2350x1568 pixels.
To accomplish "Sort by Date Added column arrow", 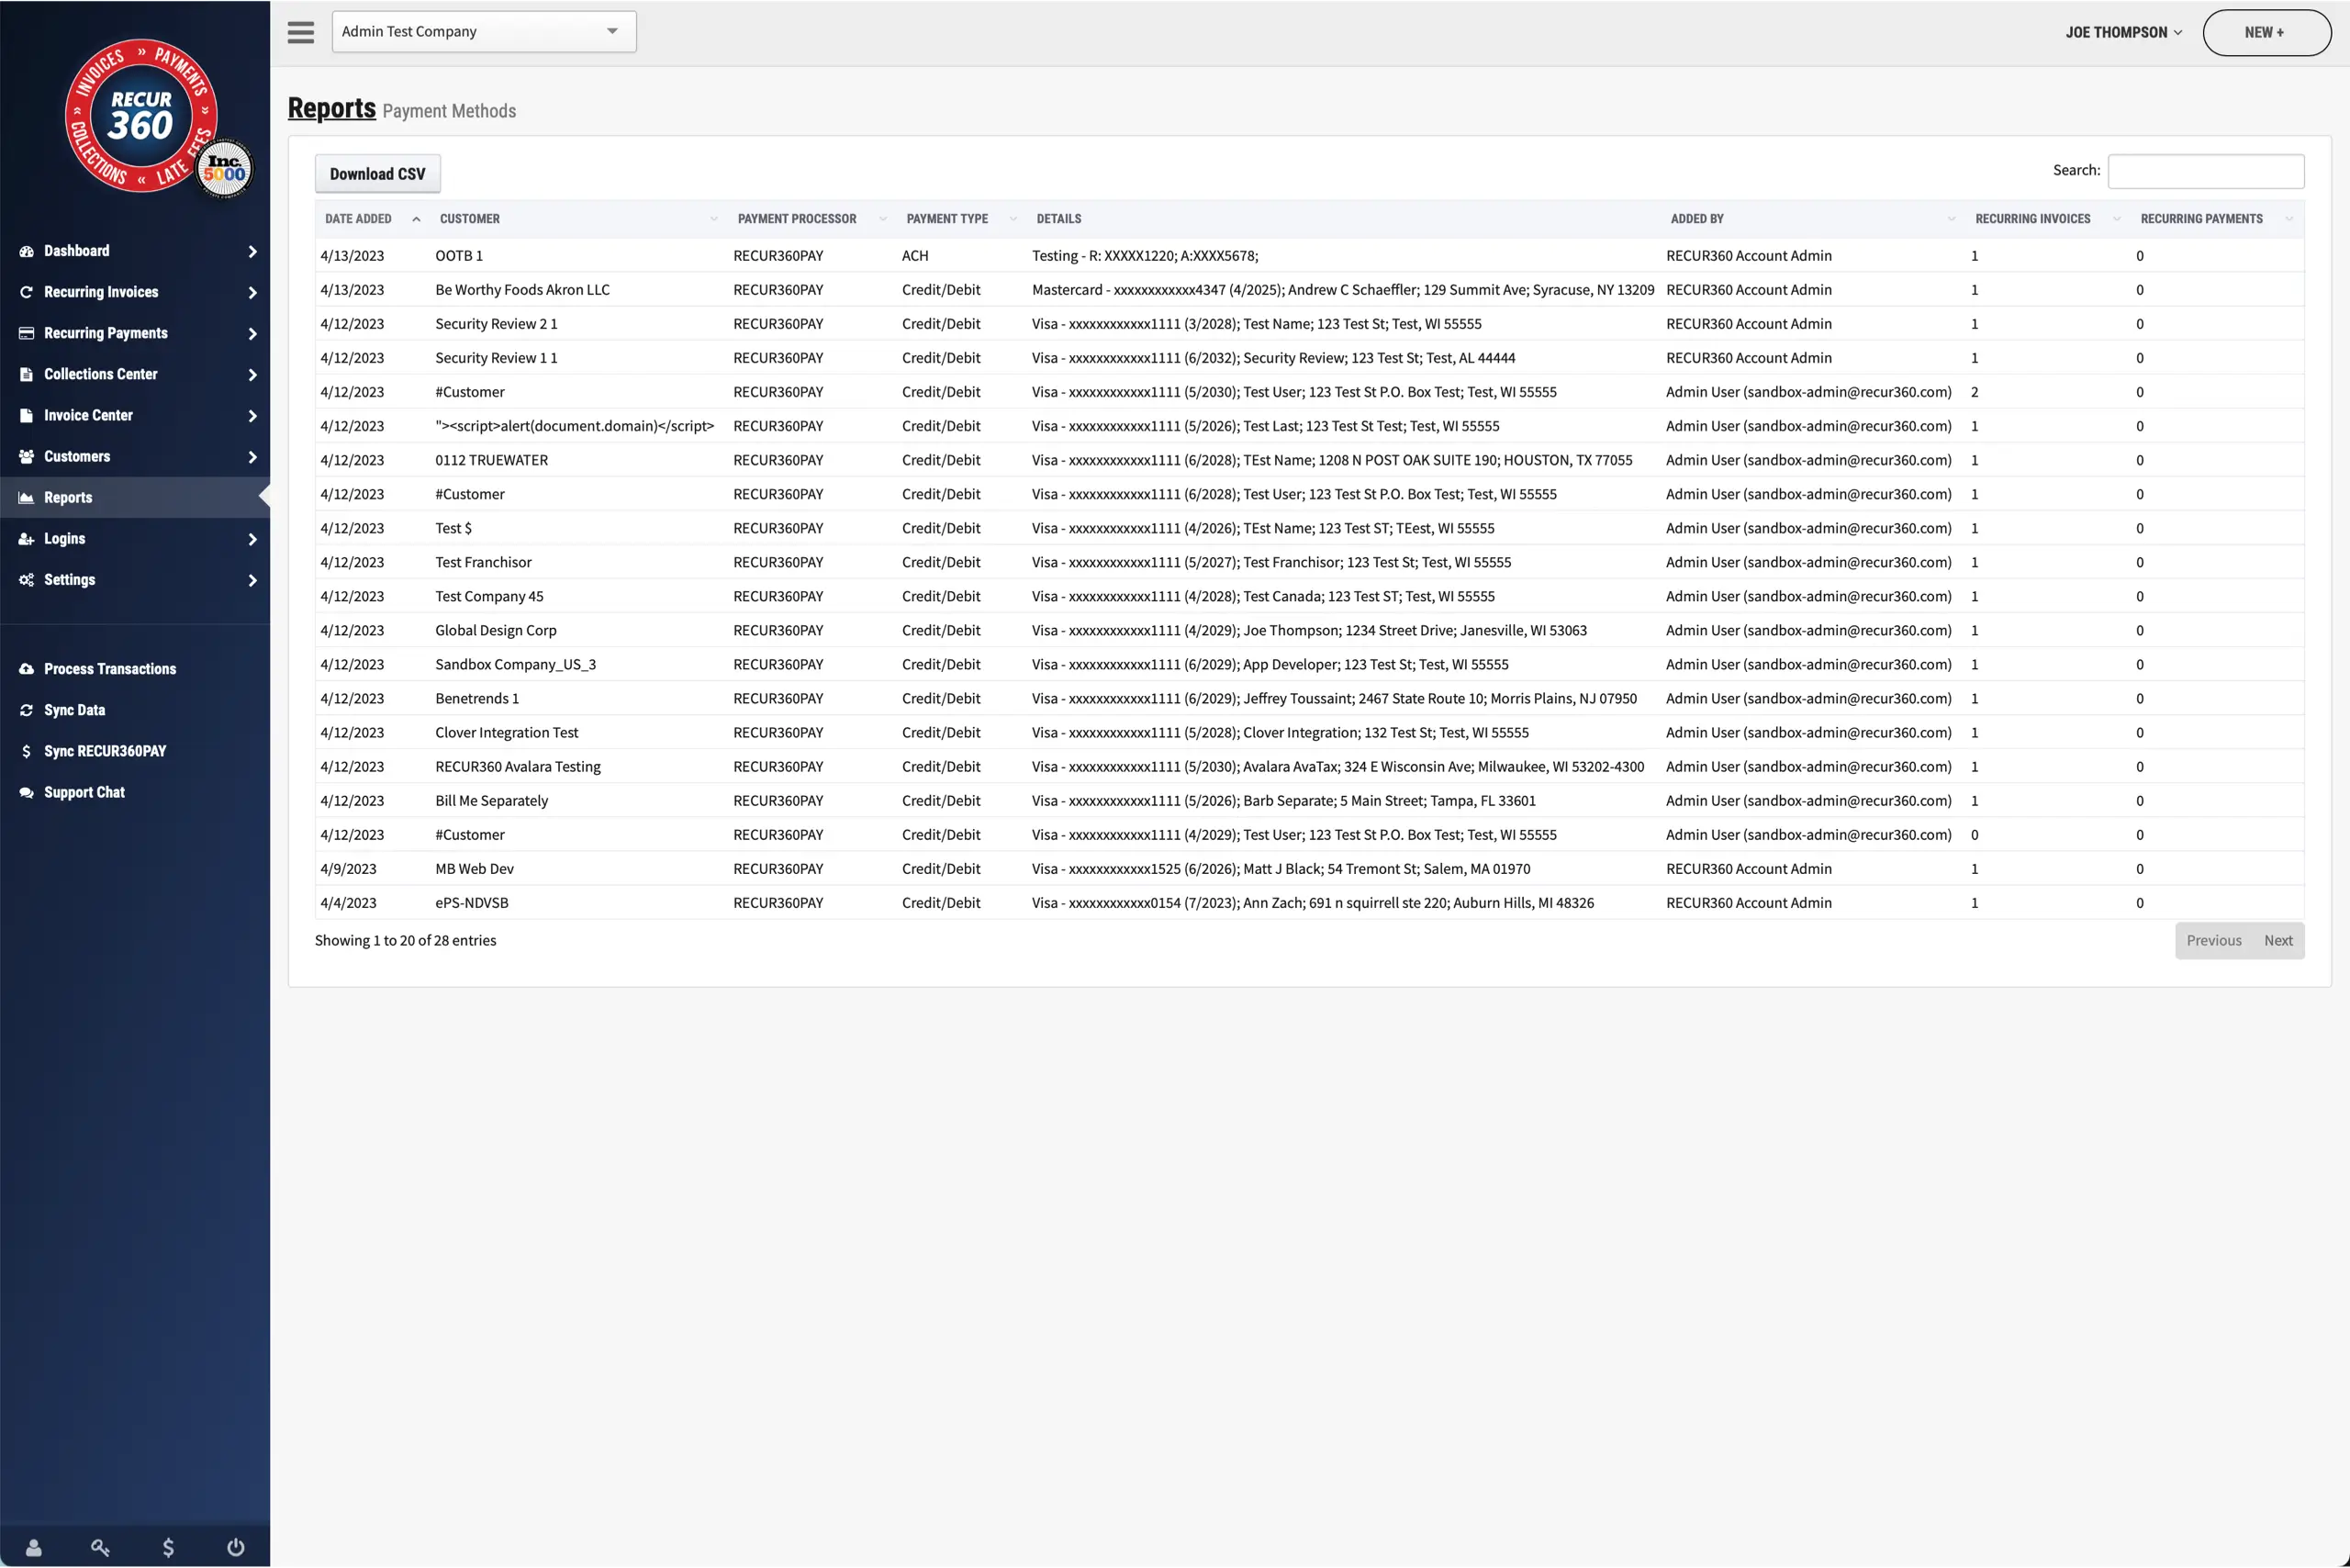I will click(416, 219).
